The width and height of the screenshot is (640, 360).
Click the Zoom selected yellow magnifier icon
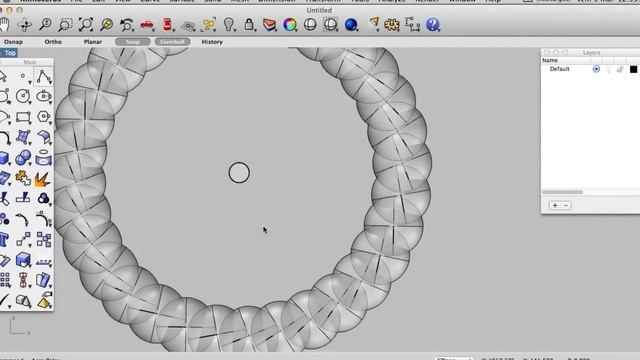(x=106, y=24)
